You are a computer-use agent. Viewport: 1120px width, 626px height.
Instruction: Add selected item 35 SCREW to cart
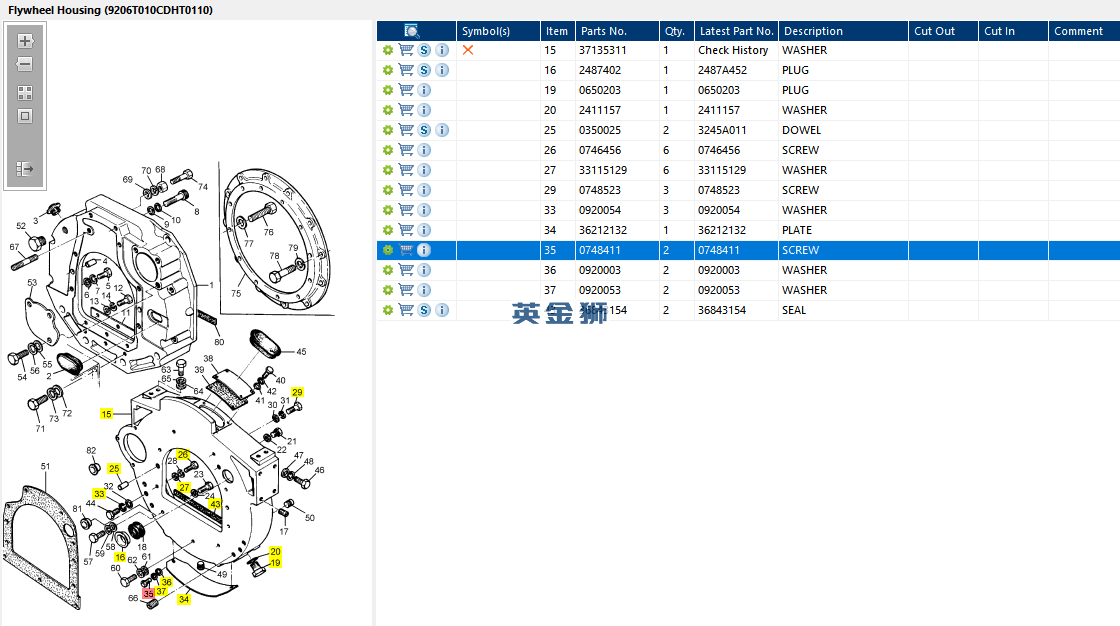[x=406, y=250]
